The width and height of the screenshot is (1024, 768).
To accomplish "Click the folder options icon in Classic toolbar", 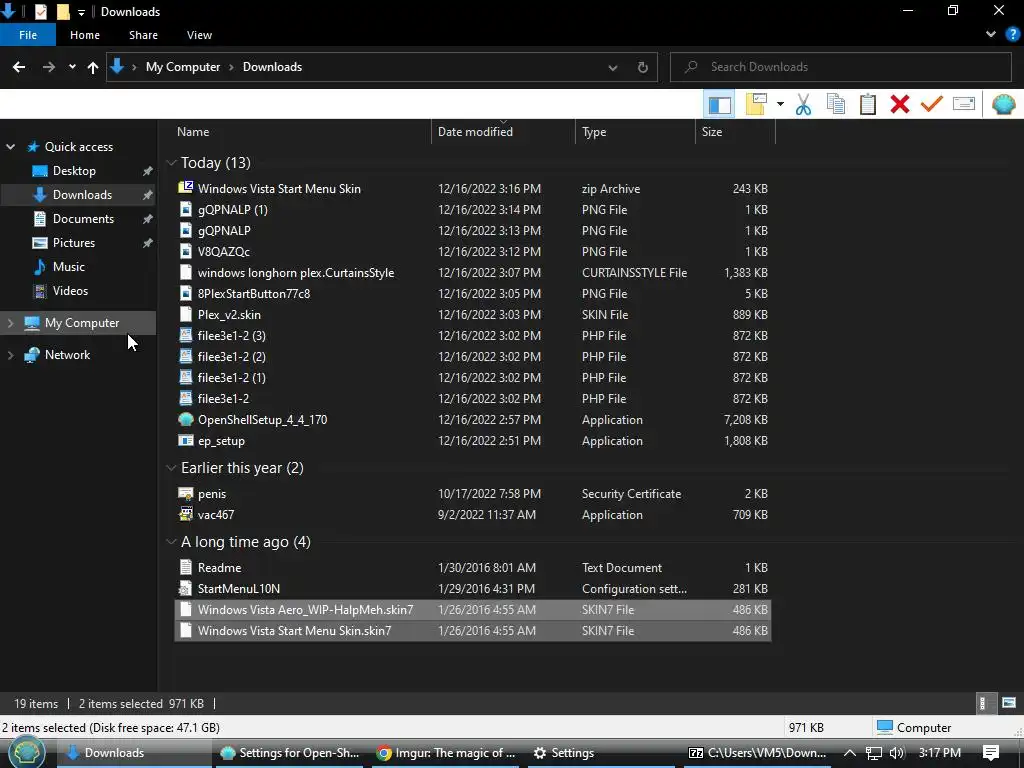I will tap(756, 104).
